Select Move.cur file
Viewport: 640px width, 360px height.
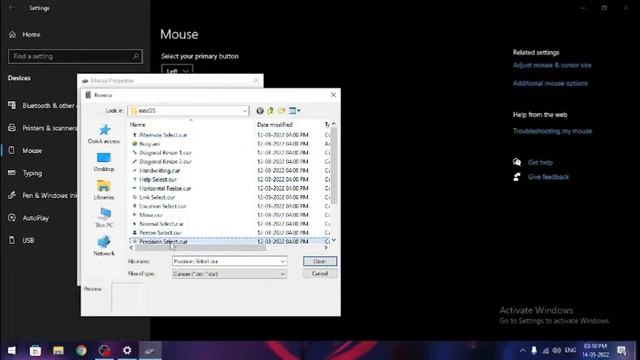point(151,215)
